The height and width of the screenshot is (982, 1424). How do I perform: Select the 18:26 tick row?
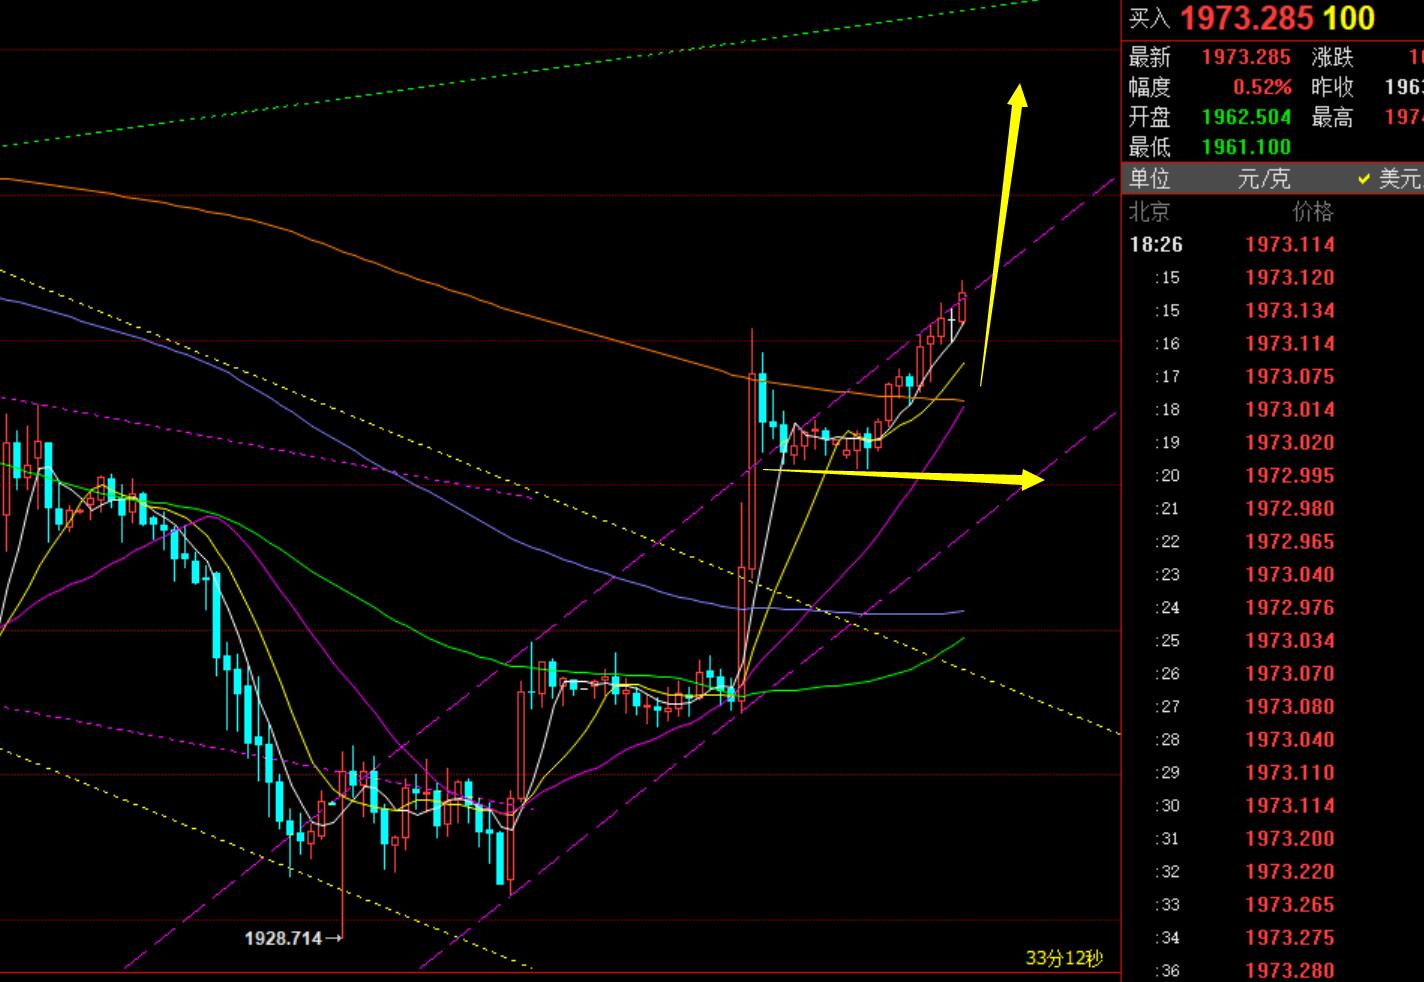click(x=1273, y=245)
